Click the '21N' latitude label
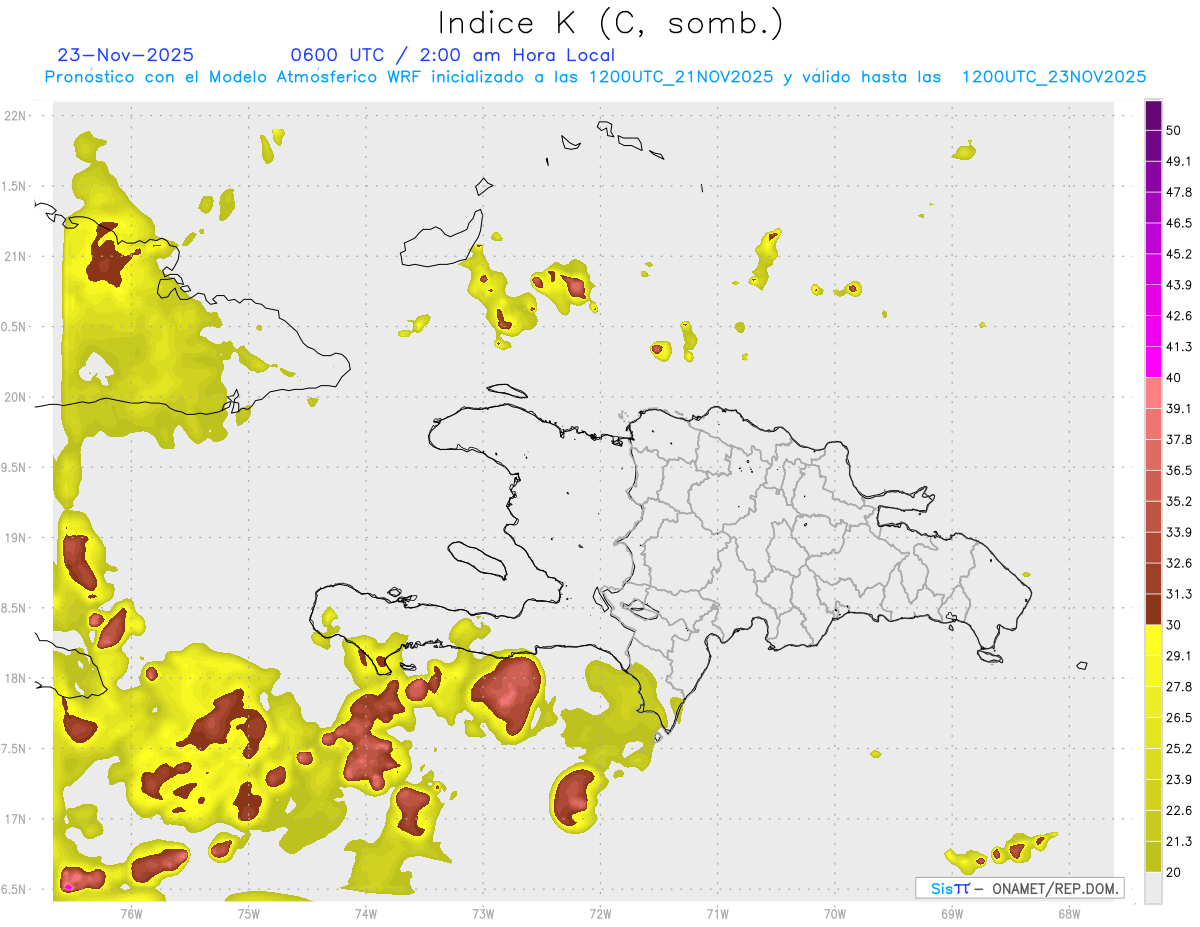 click(x=16, y=256)
